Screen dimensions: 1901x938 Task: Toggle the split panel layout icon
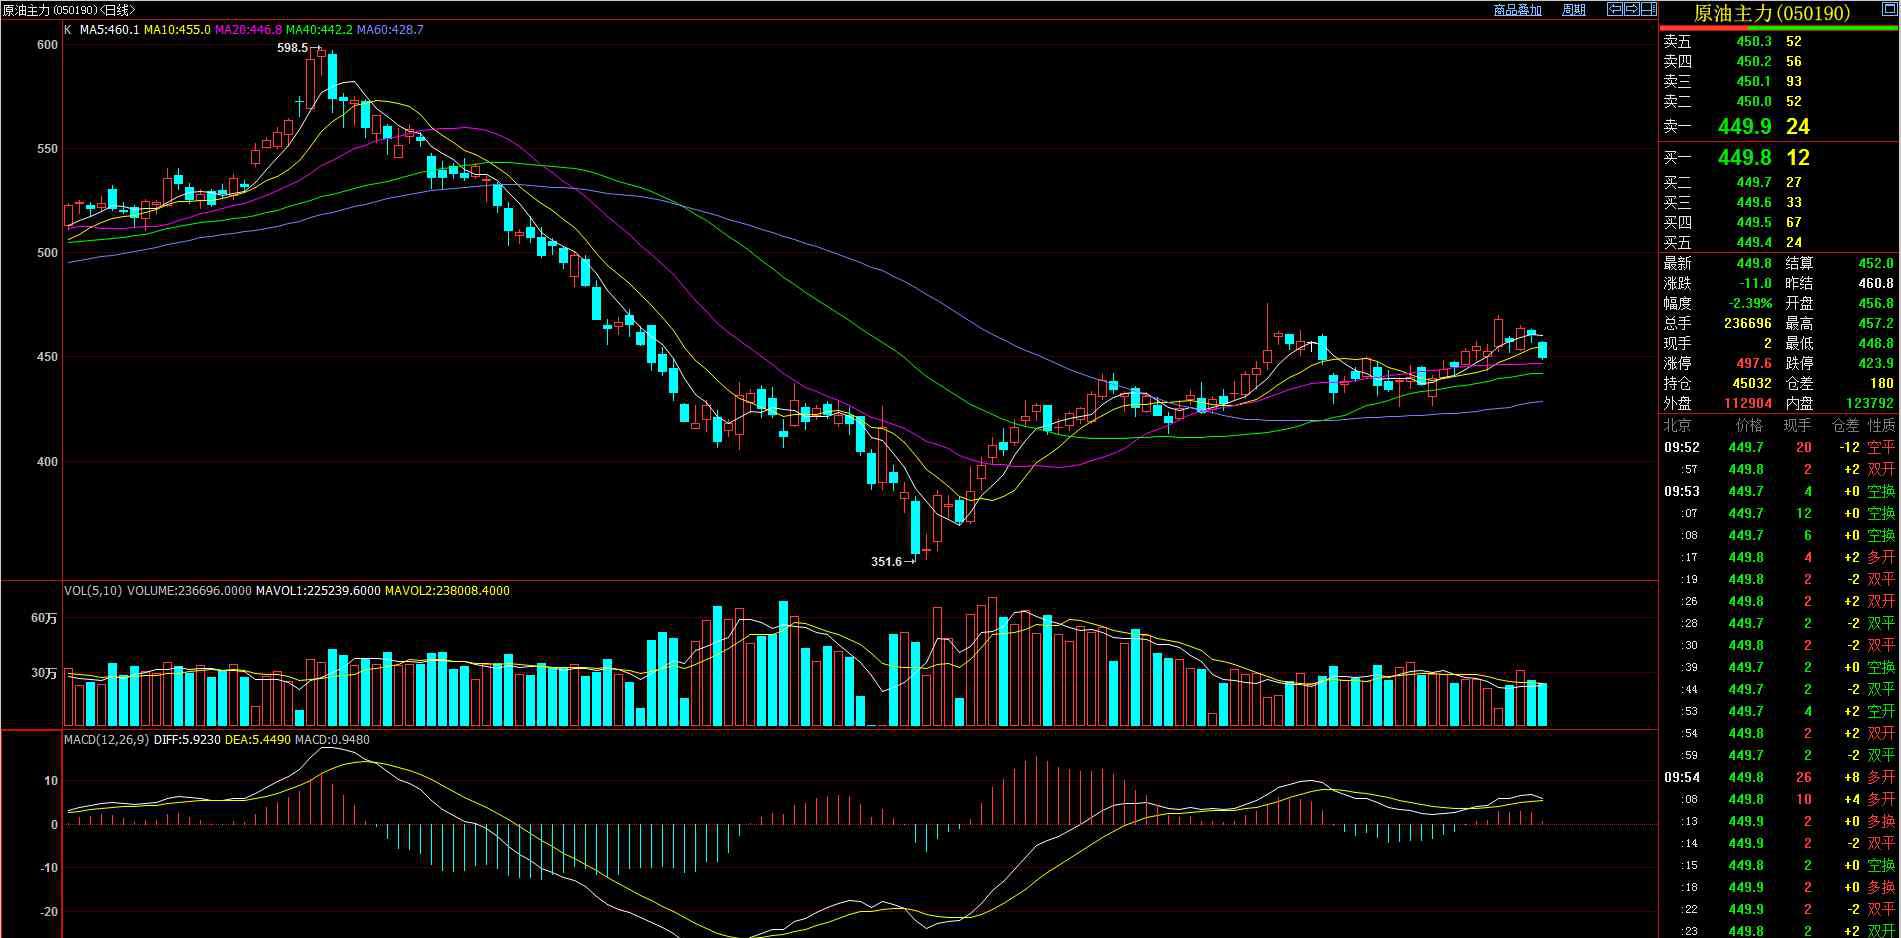1649,9
